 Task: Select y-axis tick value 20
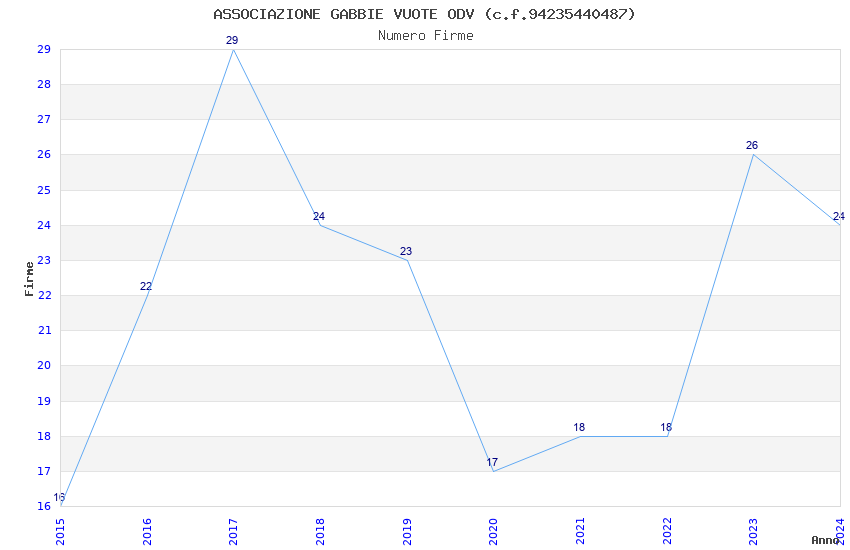tap(44, 365)
